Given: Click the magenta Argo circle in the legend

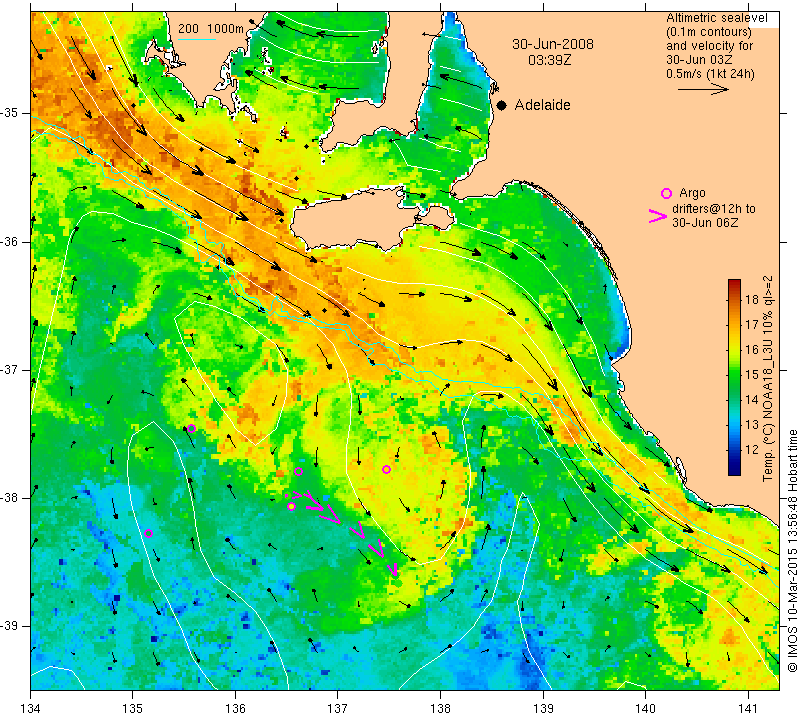Looking at the screenshot, I should [666, 193].
